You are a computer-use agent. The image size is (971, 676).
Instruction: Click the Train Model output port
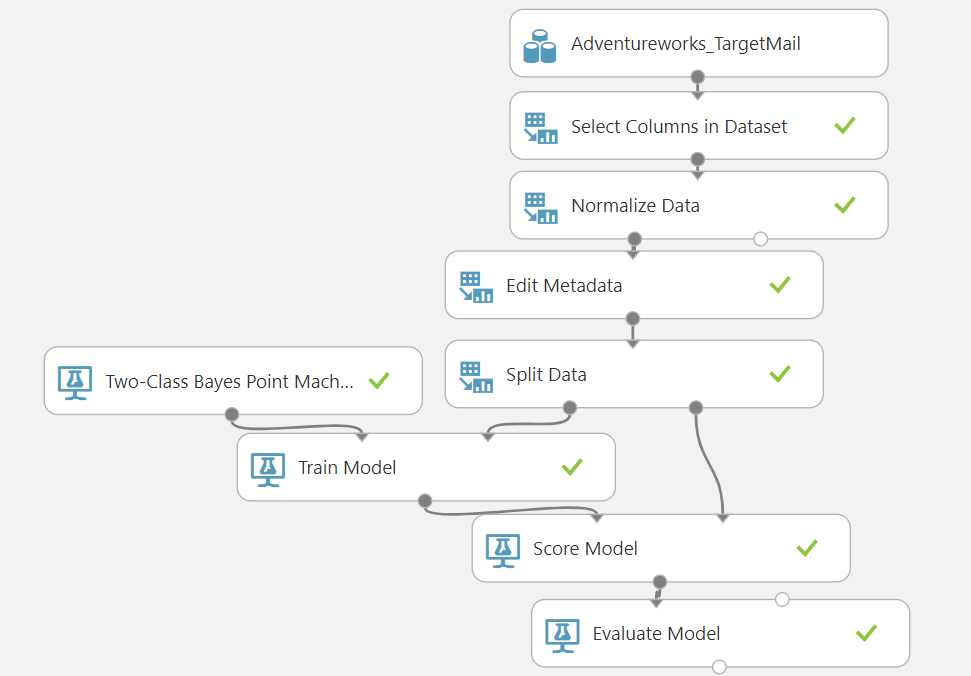[425, 500]
